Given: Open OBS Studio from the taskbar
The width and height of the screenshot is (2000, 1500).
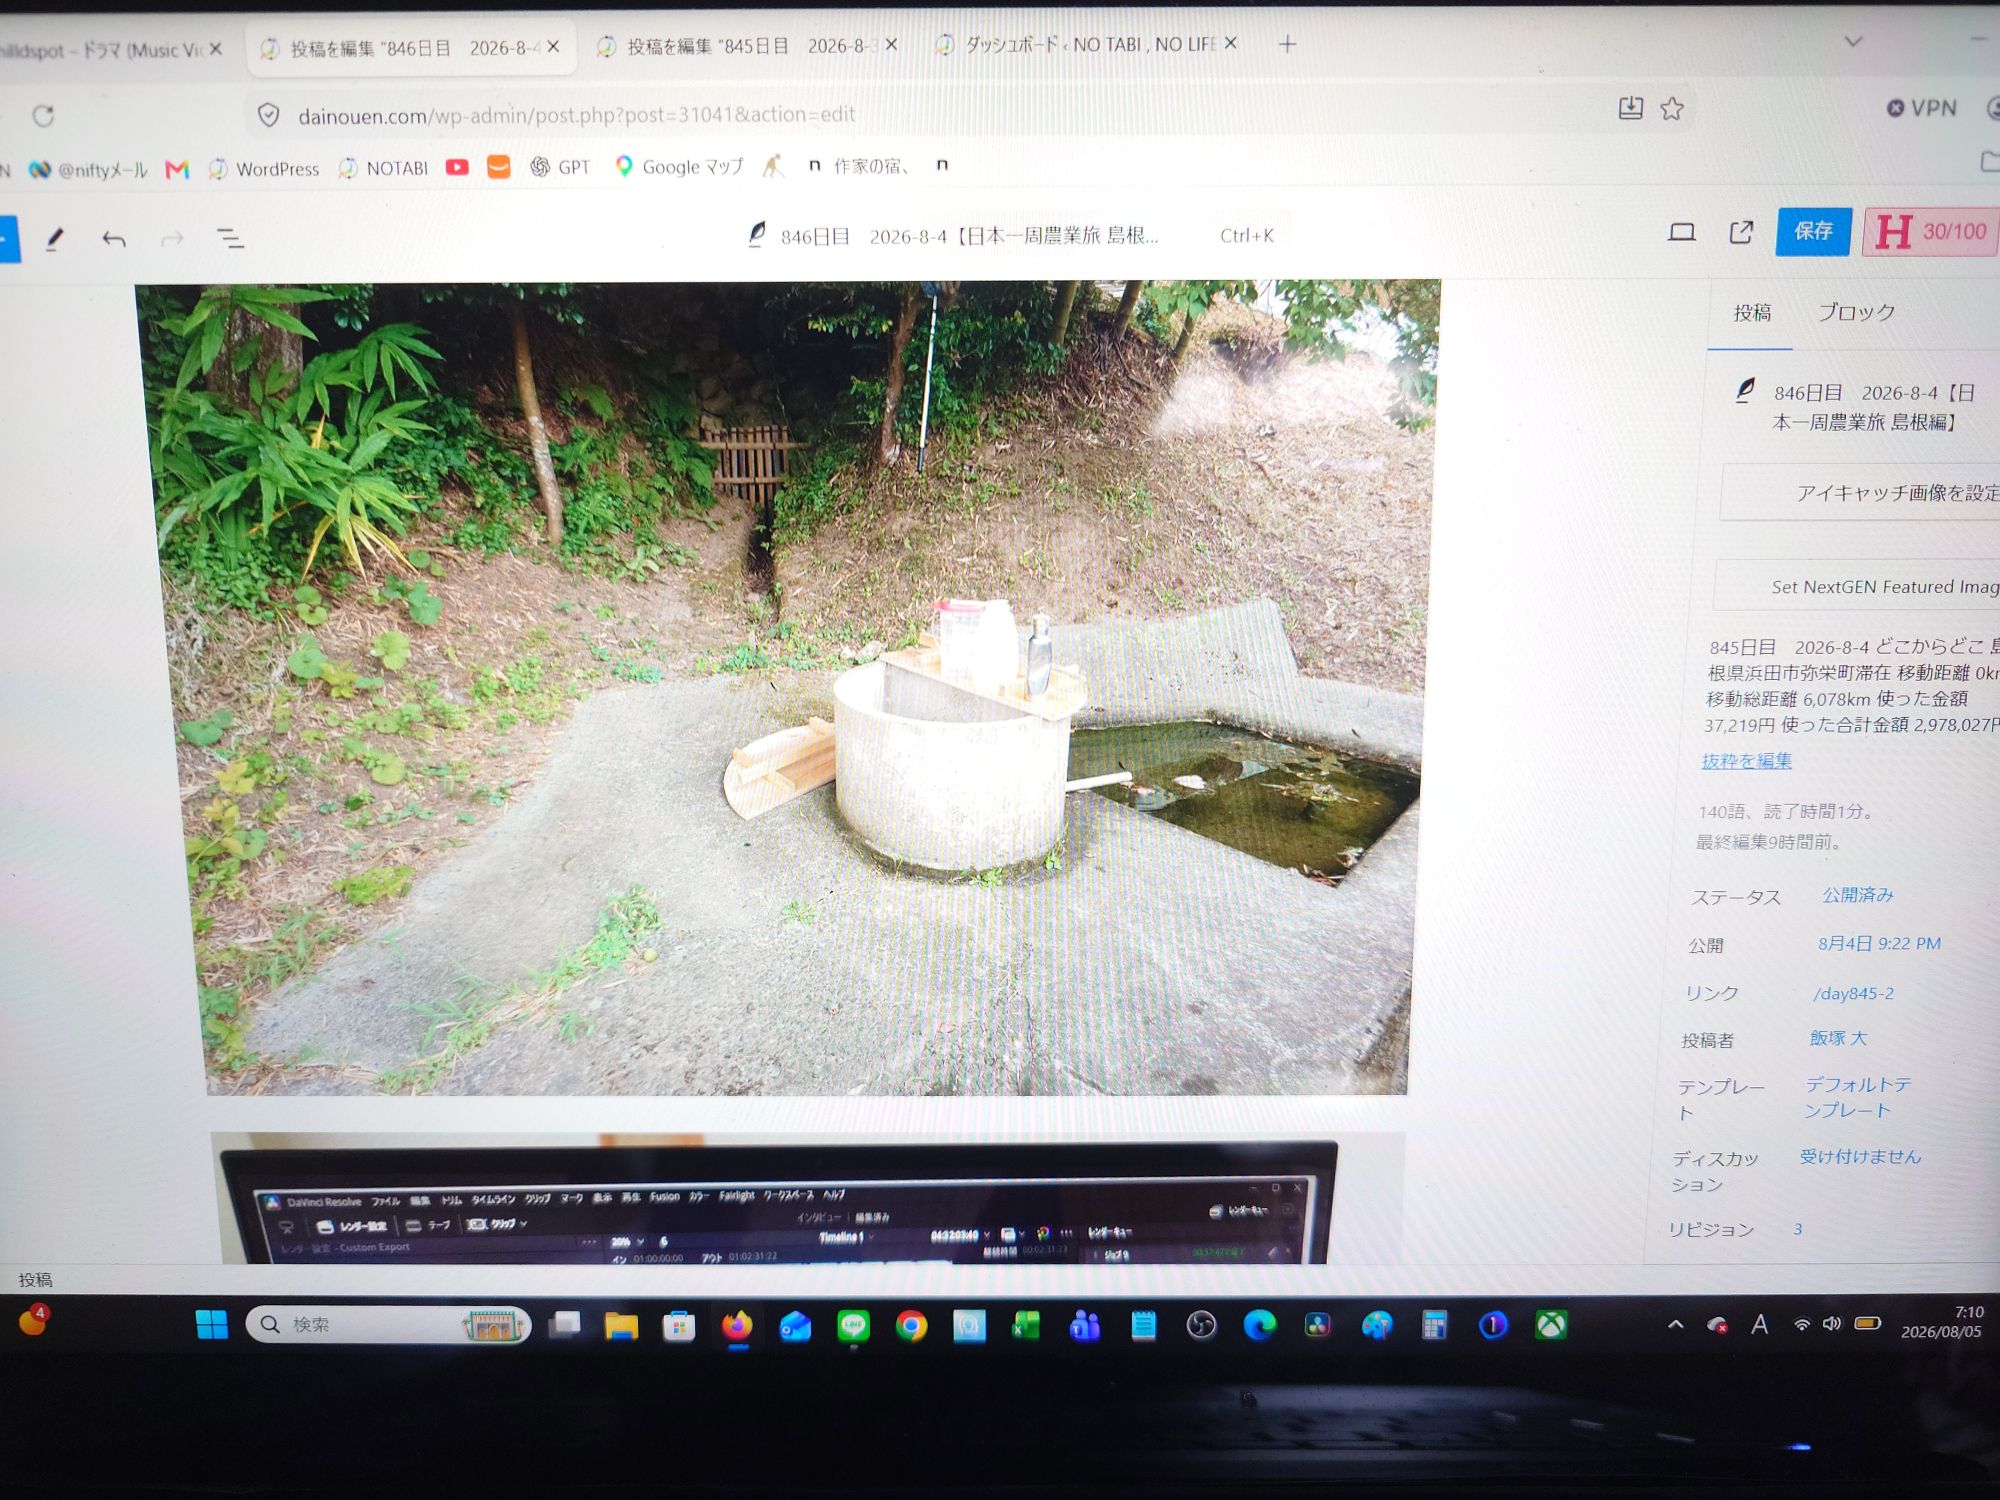Looking at the screenshot, I should pyautogui.click(x=1201, y=1326).
